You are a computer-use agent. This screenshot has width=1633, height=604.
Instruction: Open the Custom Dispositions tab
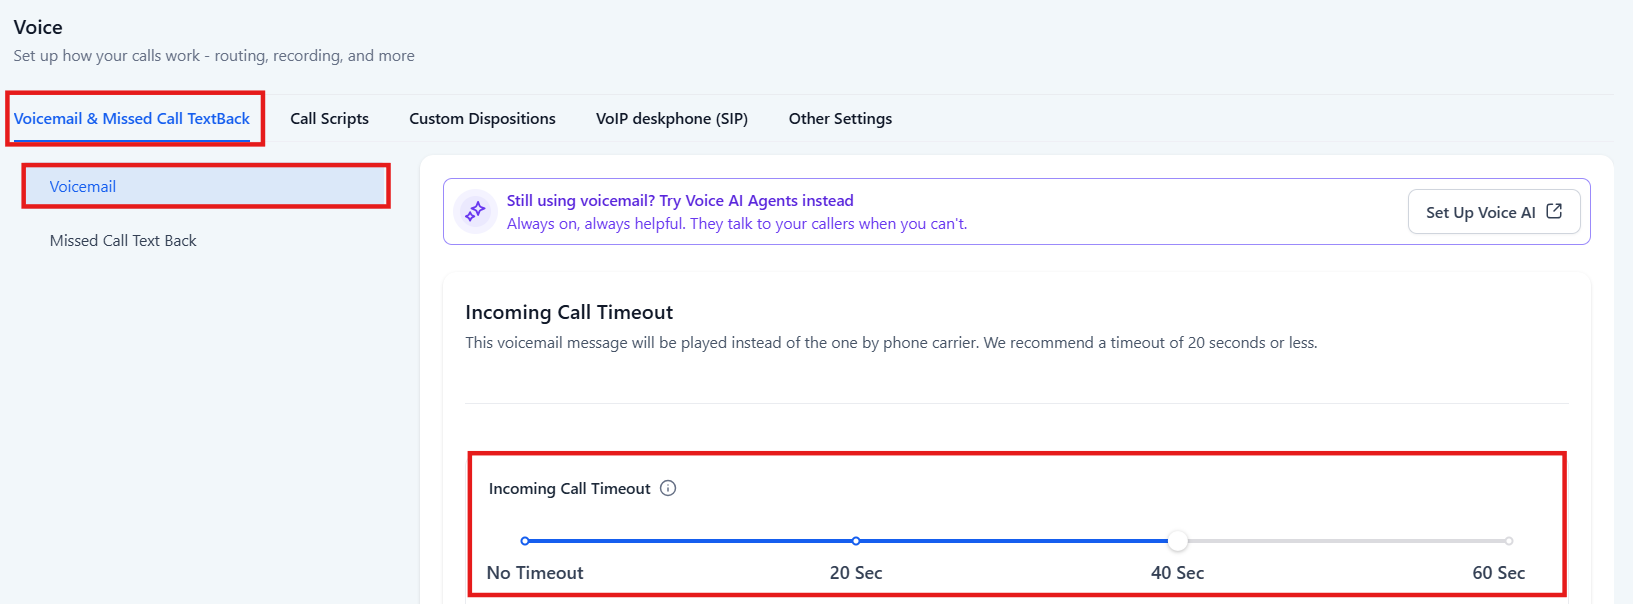482,118
